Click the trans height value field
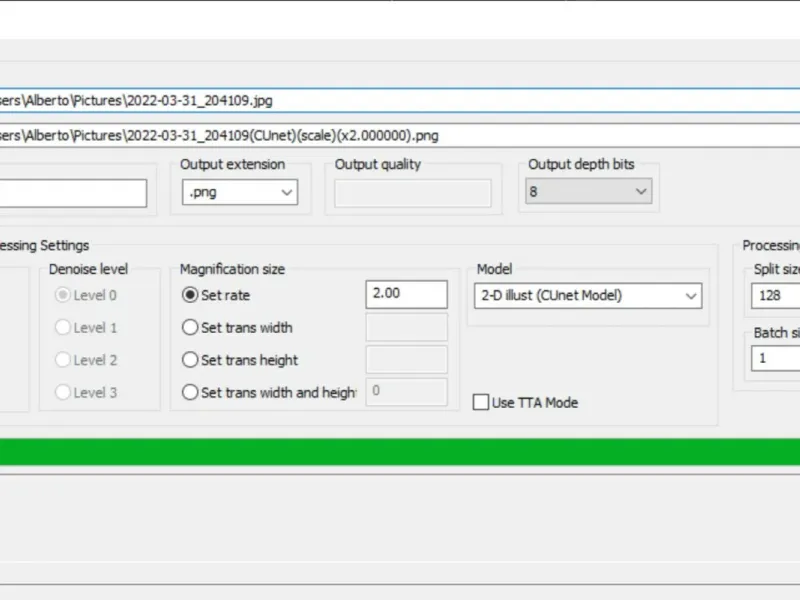This screenshot has height=600, width=800. click(x=407, y=360)
